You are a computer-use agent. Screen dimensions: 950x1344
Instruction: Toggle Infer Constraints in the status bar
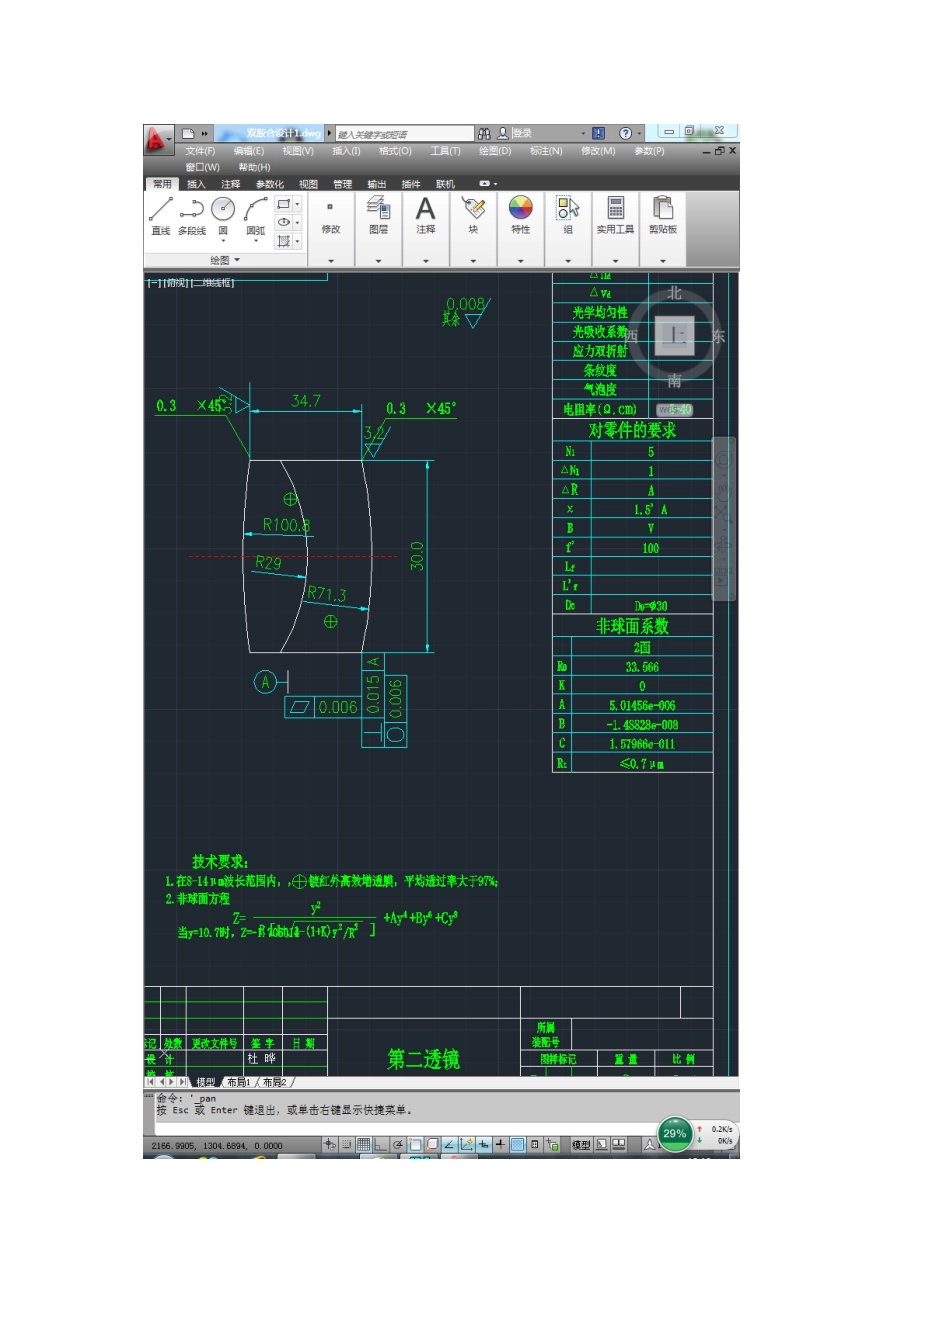click(x=328, y=1144)
